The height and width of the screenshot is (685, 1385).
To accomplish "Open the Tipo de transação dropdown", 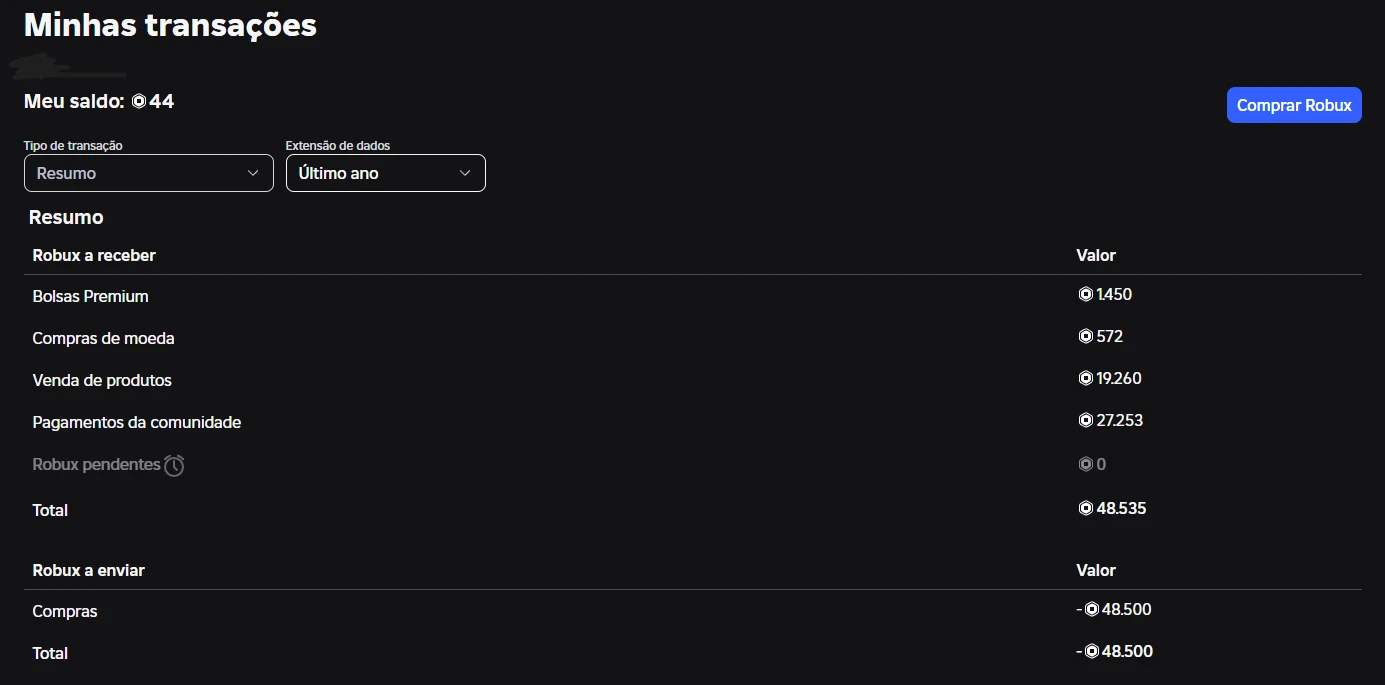I will (148, 173).
